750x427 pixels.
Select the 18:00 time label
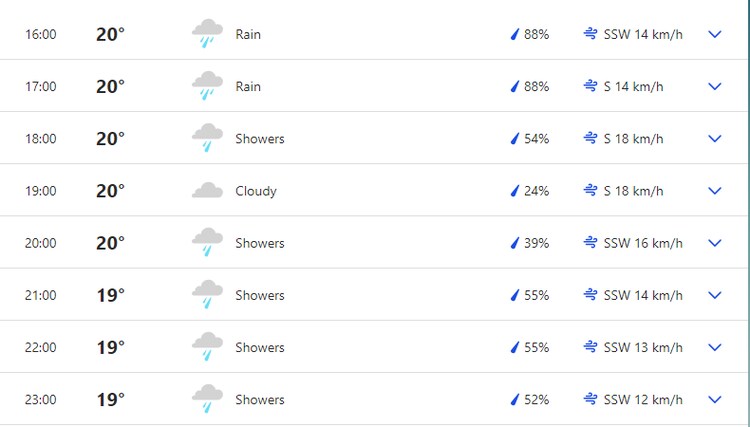[41, 139]
